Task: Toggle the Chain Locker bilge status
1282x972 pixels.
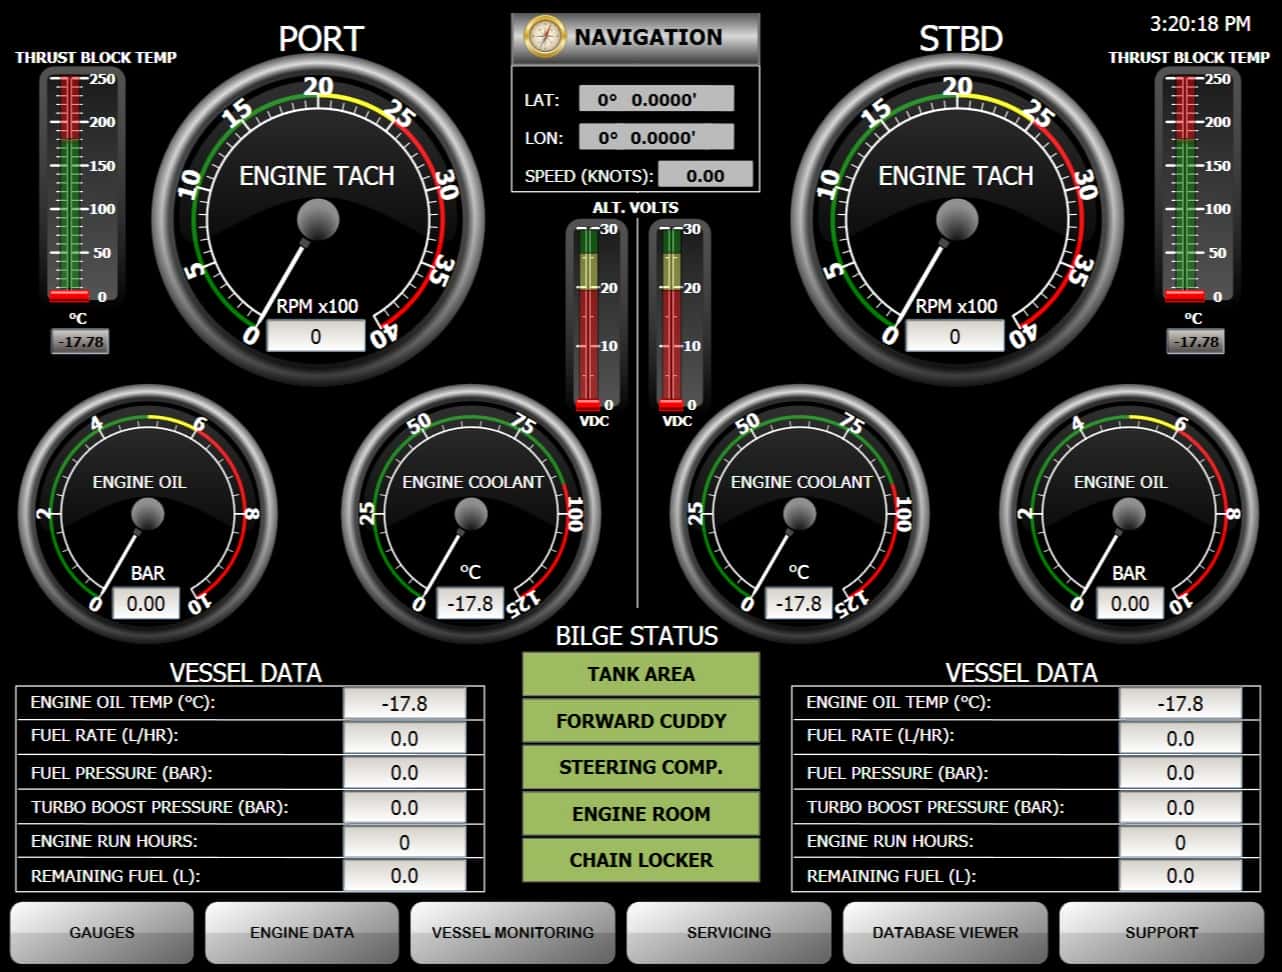Action: click(640, 860)
